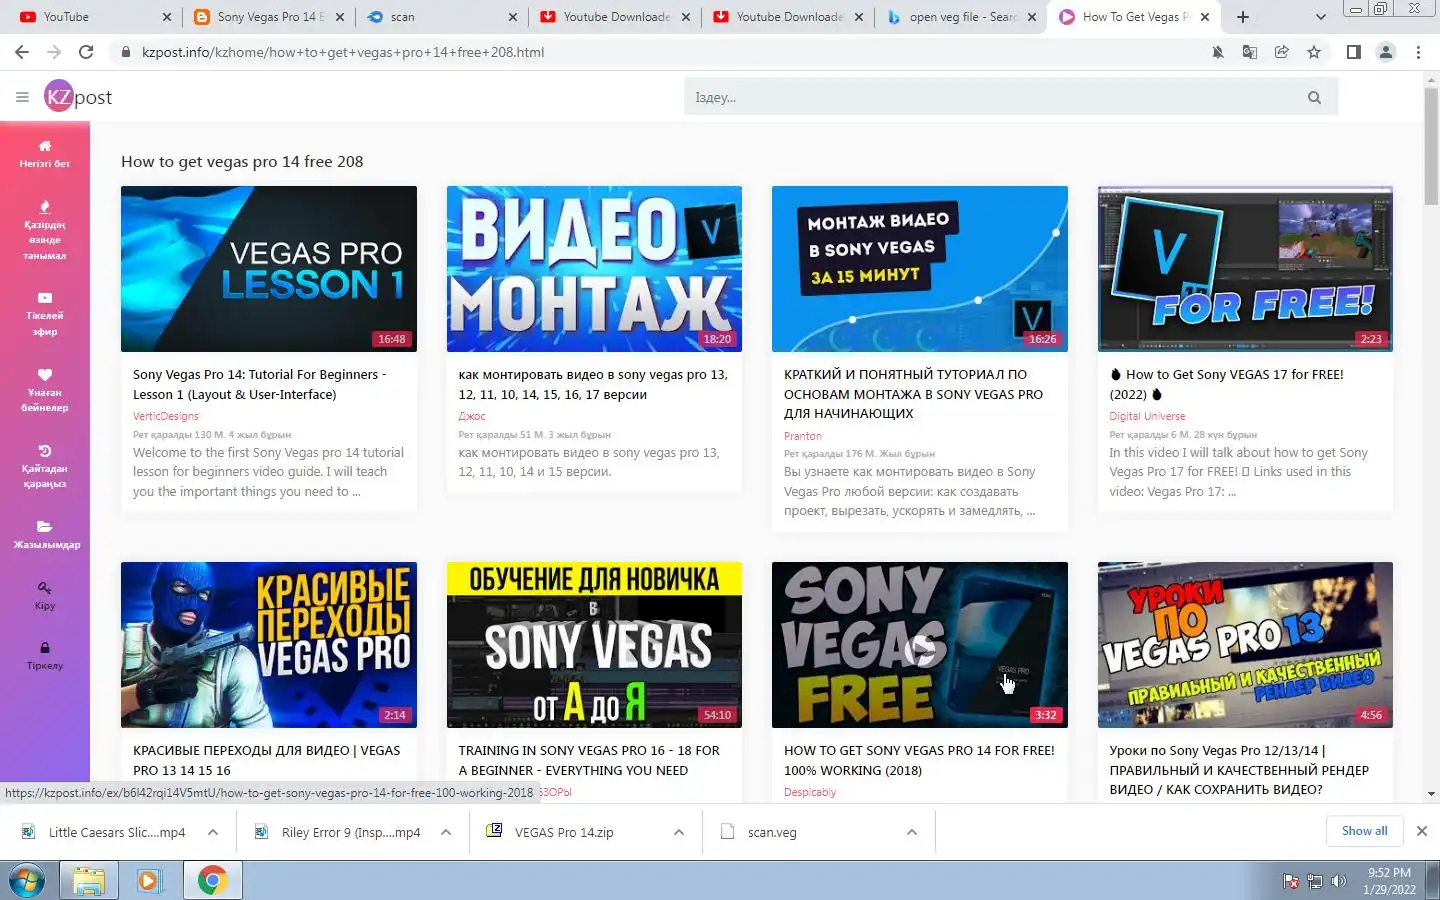Open SONY VEGAS FREE thumbnail

pyautogui.click(x=920, y=645)
